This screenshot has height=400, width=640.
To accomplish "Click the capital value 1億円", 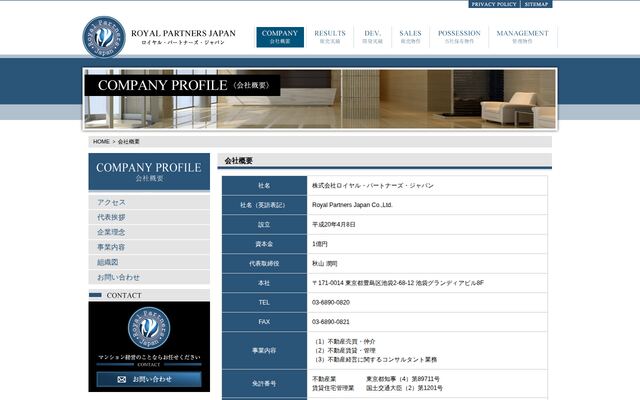I will click(320, 244).
